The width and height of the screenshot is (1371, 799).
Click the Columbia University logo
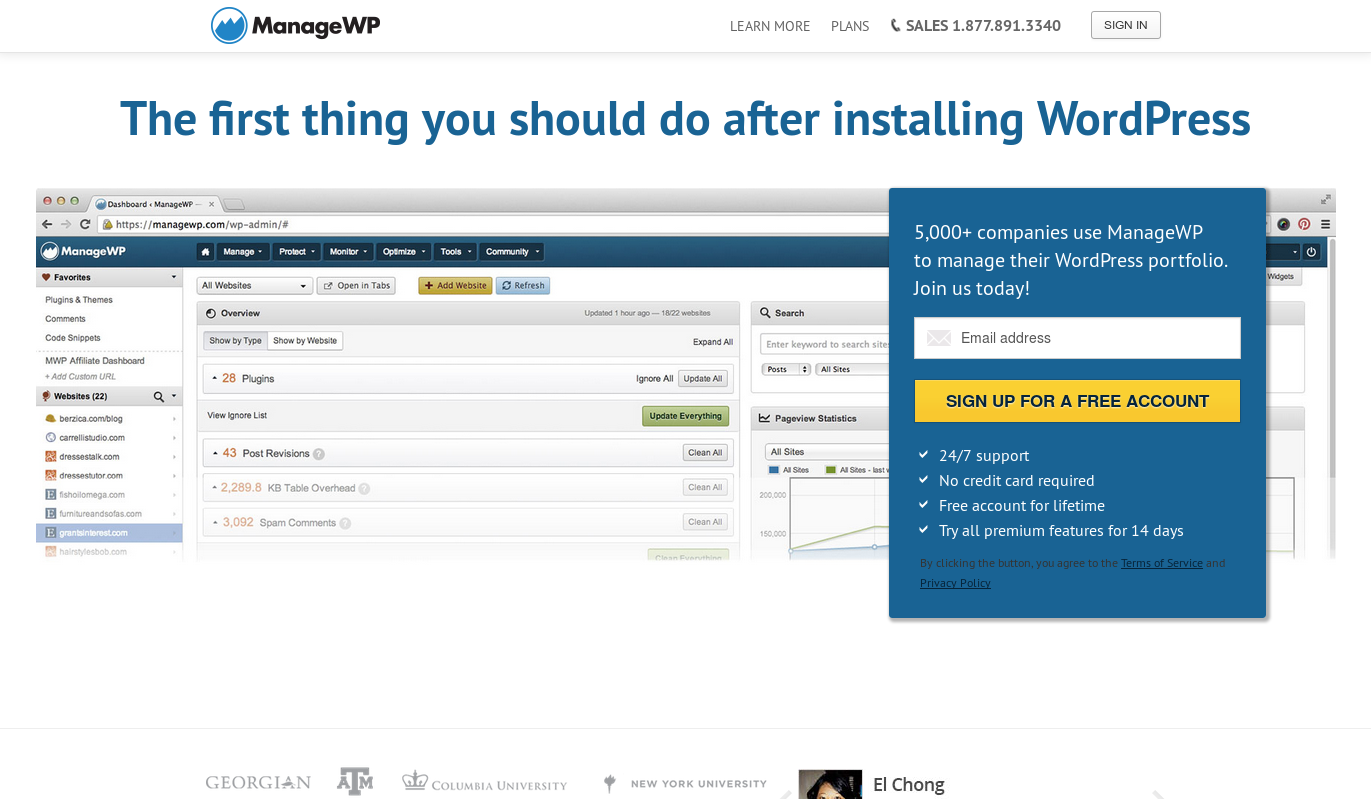[x=485, y=782]
